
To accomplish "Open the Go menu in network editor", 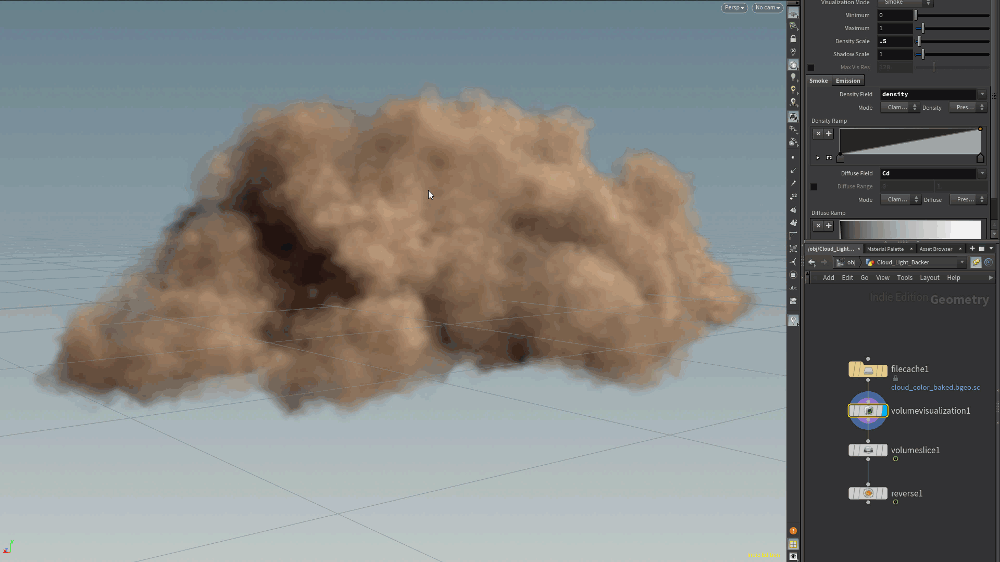I will tap(864, 277).
